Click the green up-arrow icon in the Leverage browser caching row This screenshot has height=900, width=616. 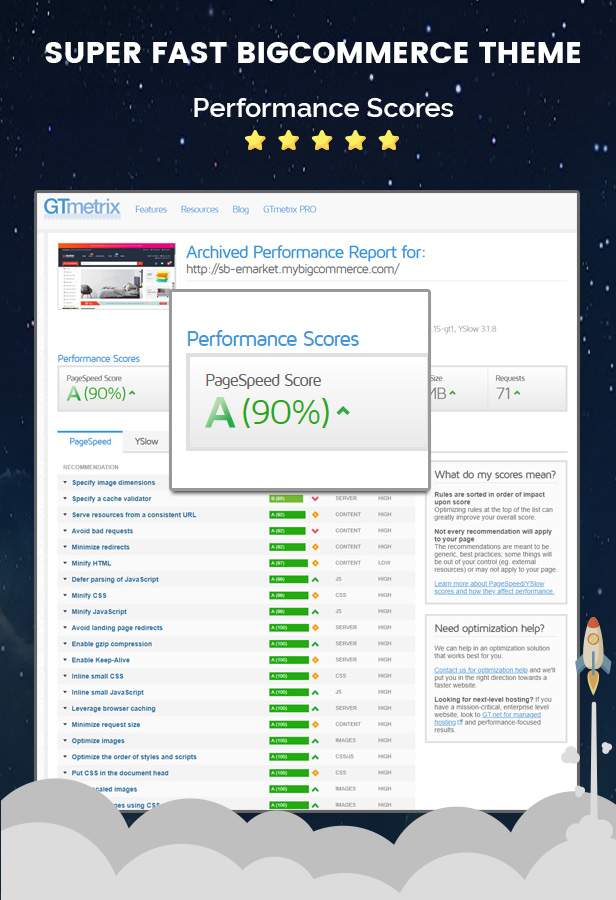coord(315,709)
